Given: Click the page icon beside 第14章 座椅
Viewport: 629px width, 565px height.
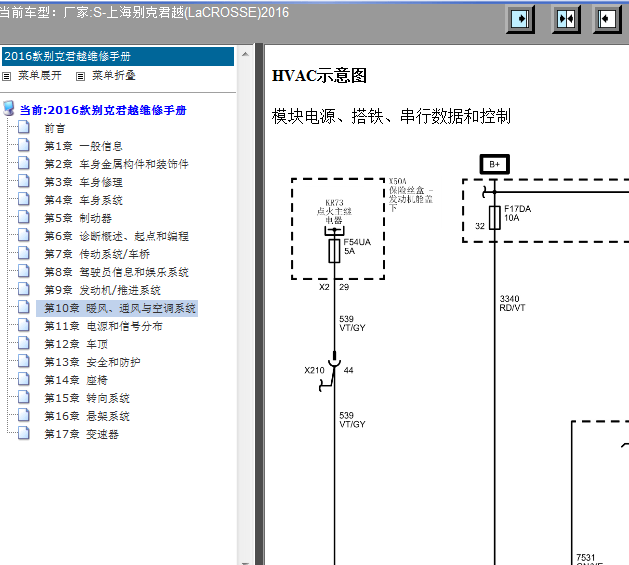Looking at the screenshot, I should pyautogui.click(x=24, y=380).
